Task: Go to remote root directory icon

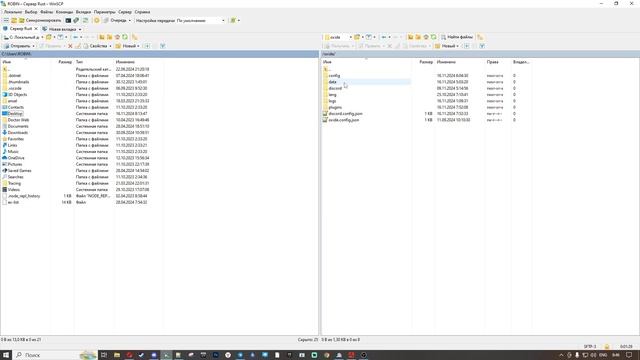Action: tap(418, 37)
